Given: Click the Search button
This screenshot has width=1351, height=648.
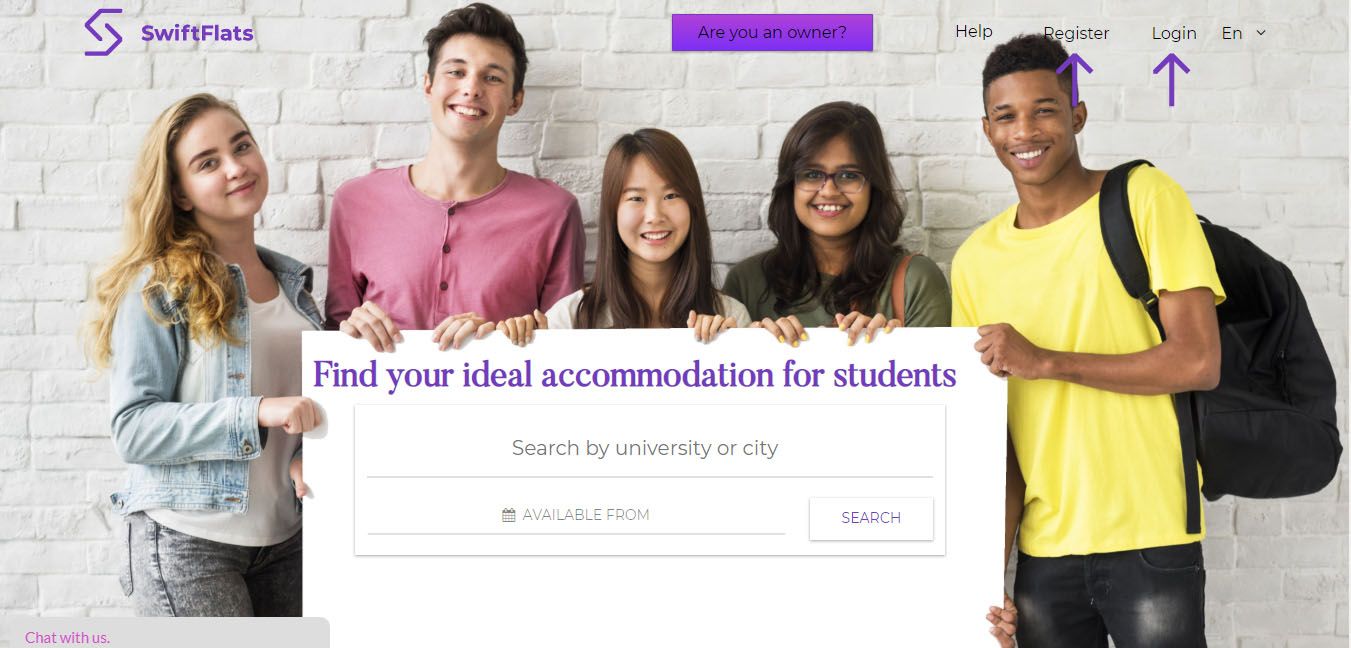Looking at the screenshot, I should [871, 518].
